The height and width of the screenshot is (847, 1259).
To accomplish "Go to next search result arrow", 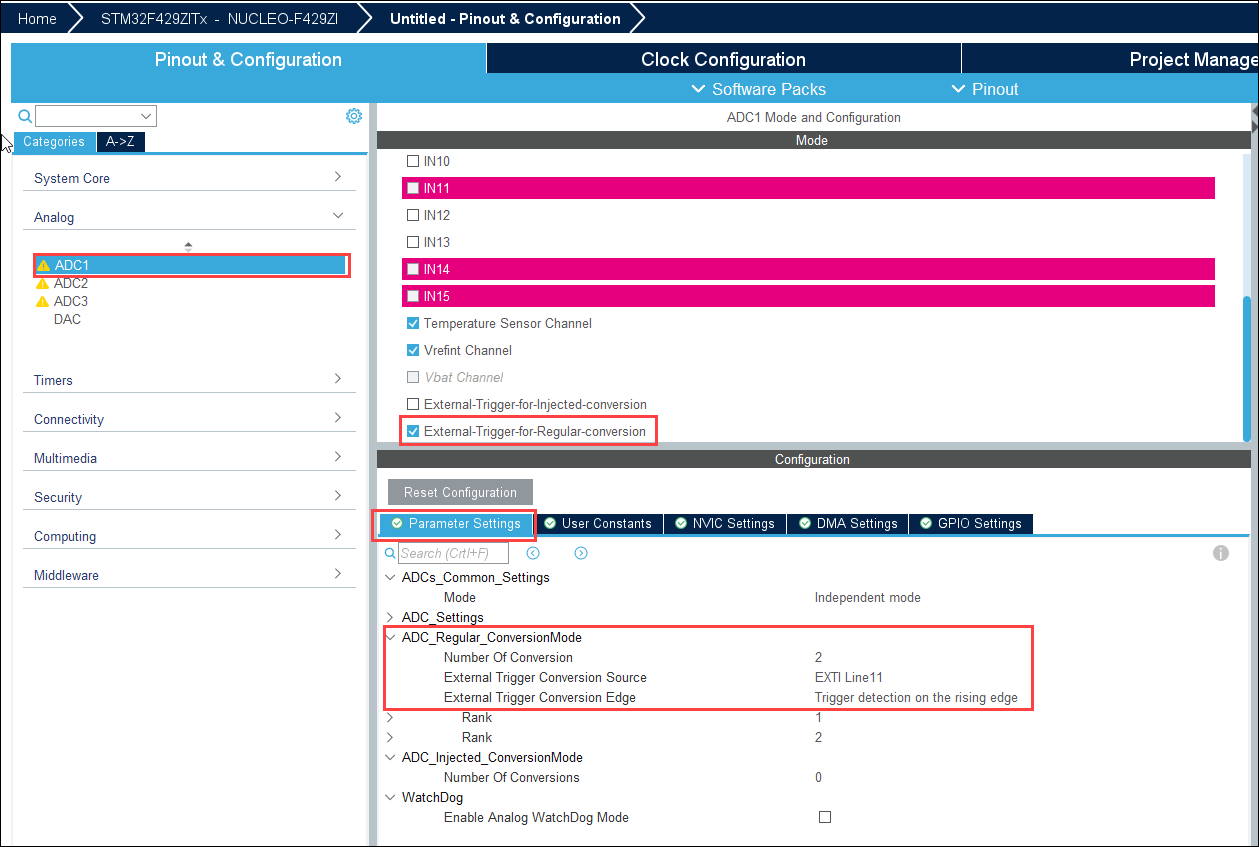I will 581,553.
